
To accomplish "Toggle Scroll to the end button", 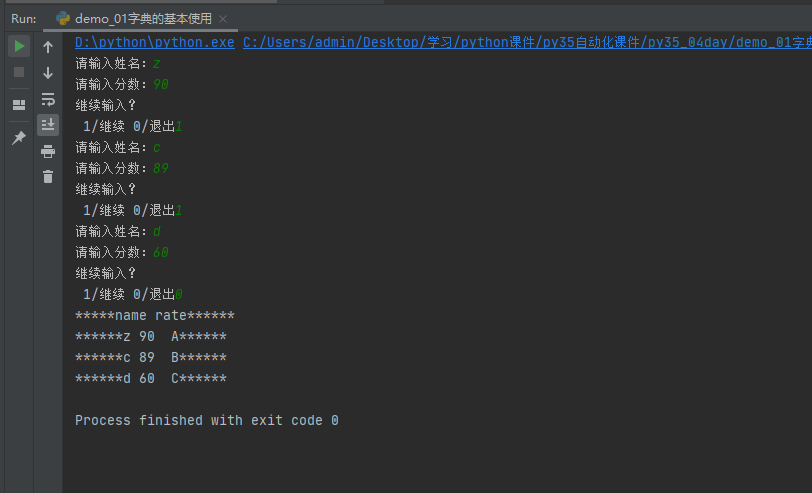I will click(x=48, y=125).
